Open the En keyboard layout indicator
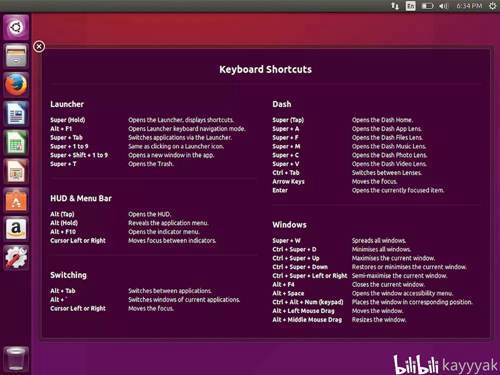This screenshot has width=500, height=375. click(411, 6)
